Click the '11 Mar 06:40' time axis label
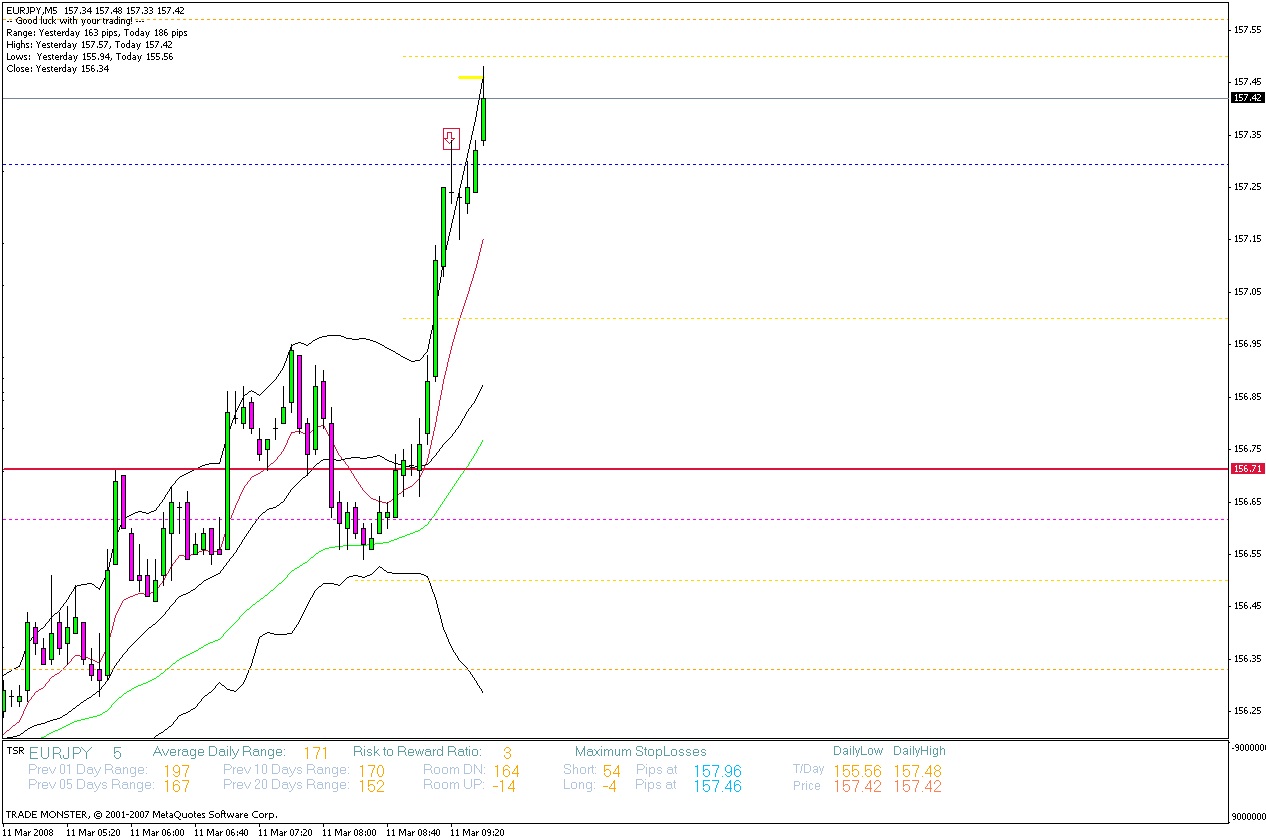 [222, 831]
